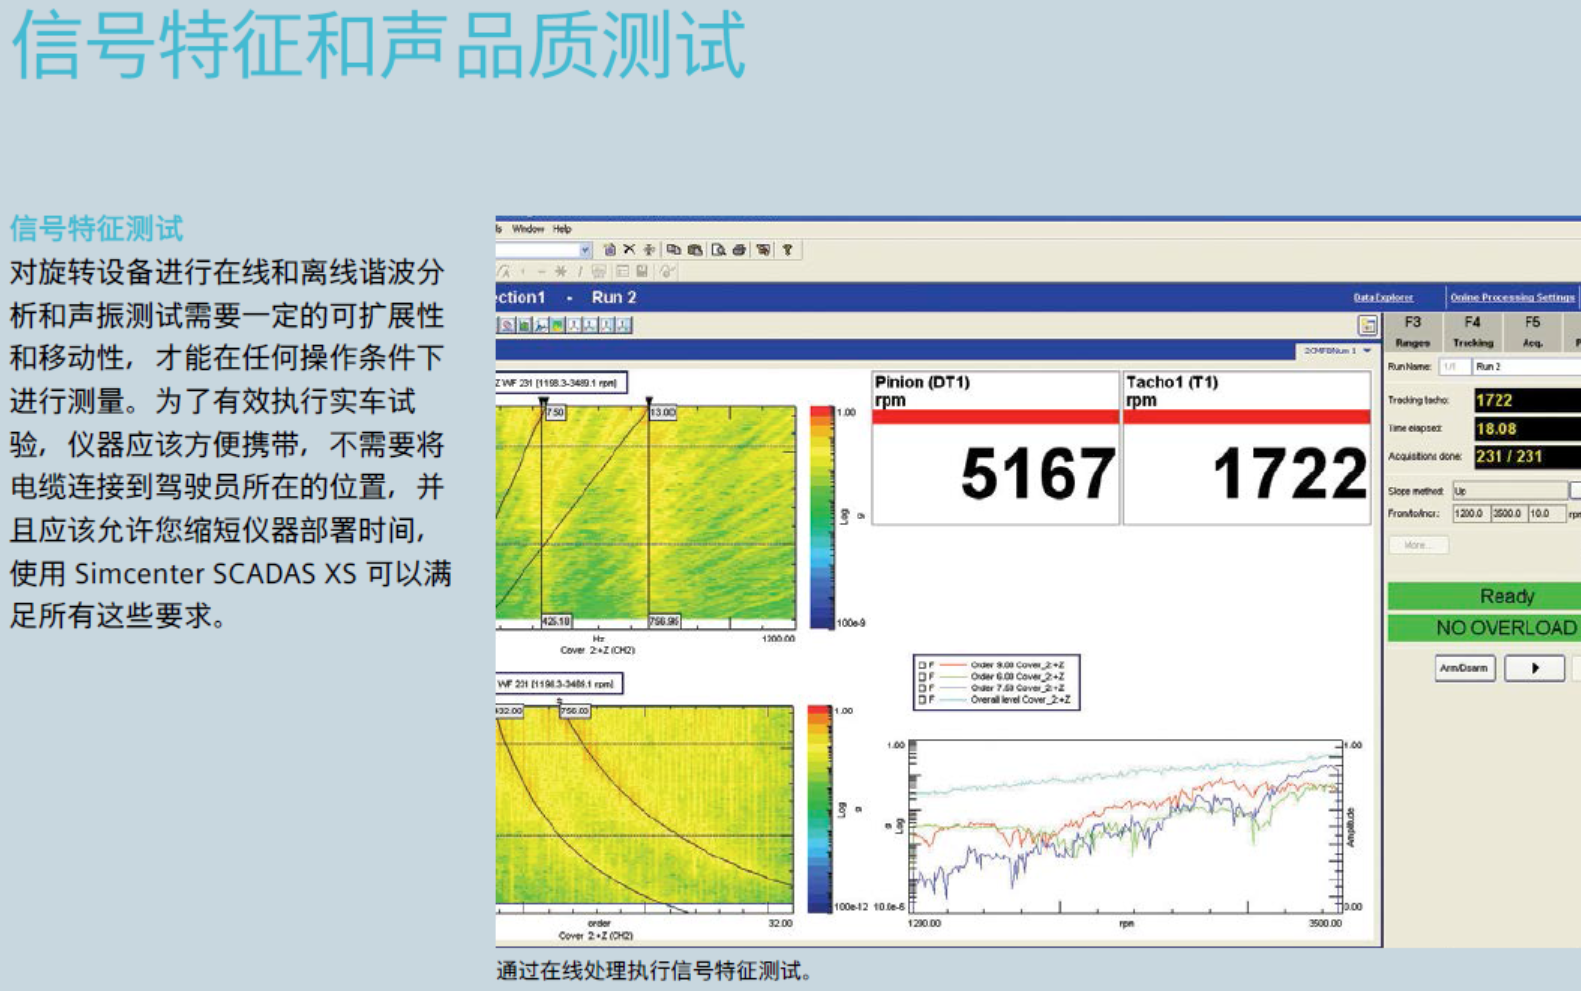Image resolution: width=1581 pixels, height=991 pixels.
Task: Open the Data Explorer link
Action: pos(1383,297)
